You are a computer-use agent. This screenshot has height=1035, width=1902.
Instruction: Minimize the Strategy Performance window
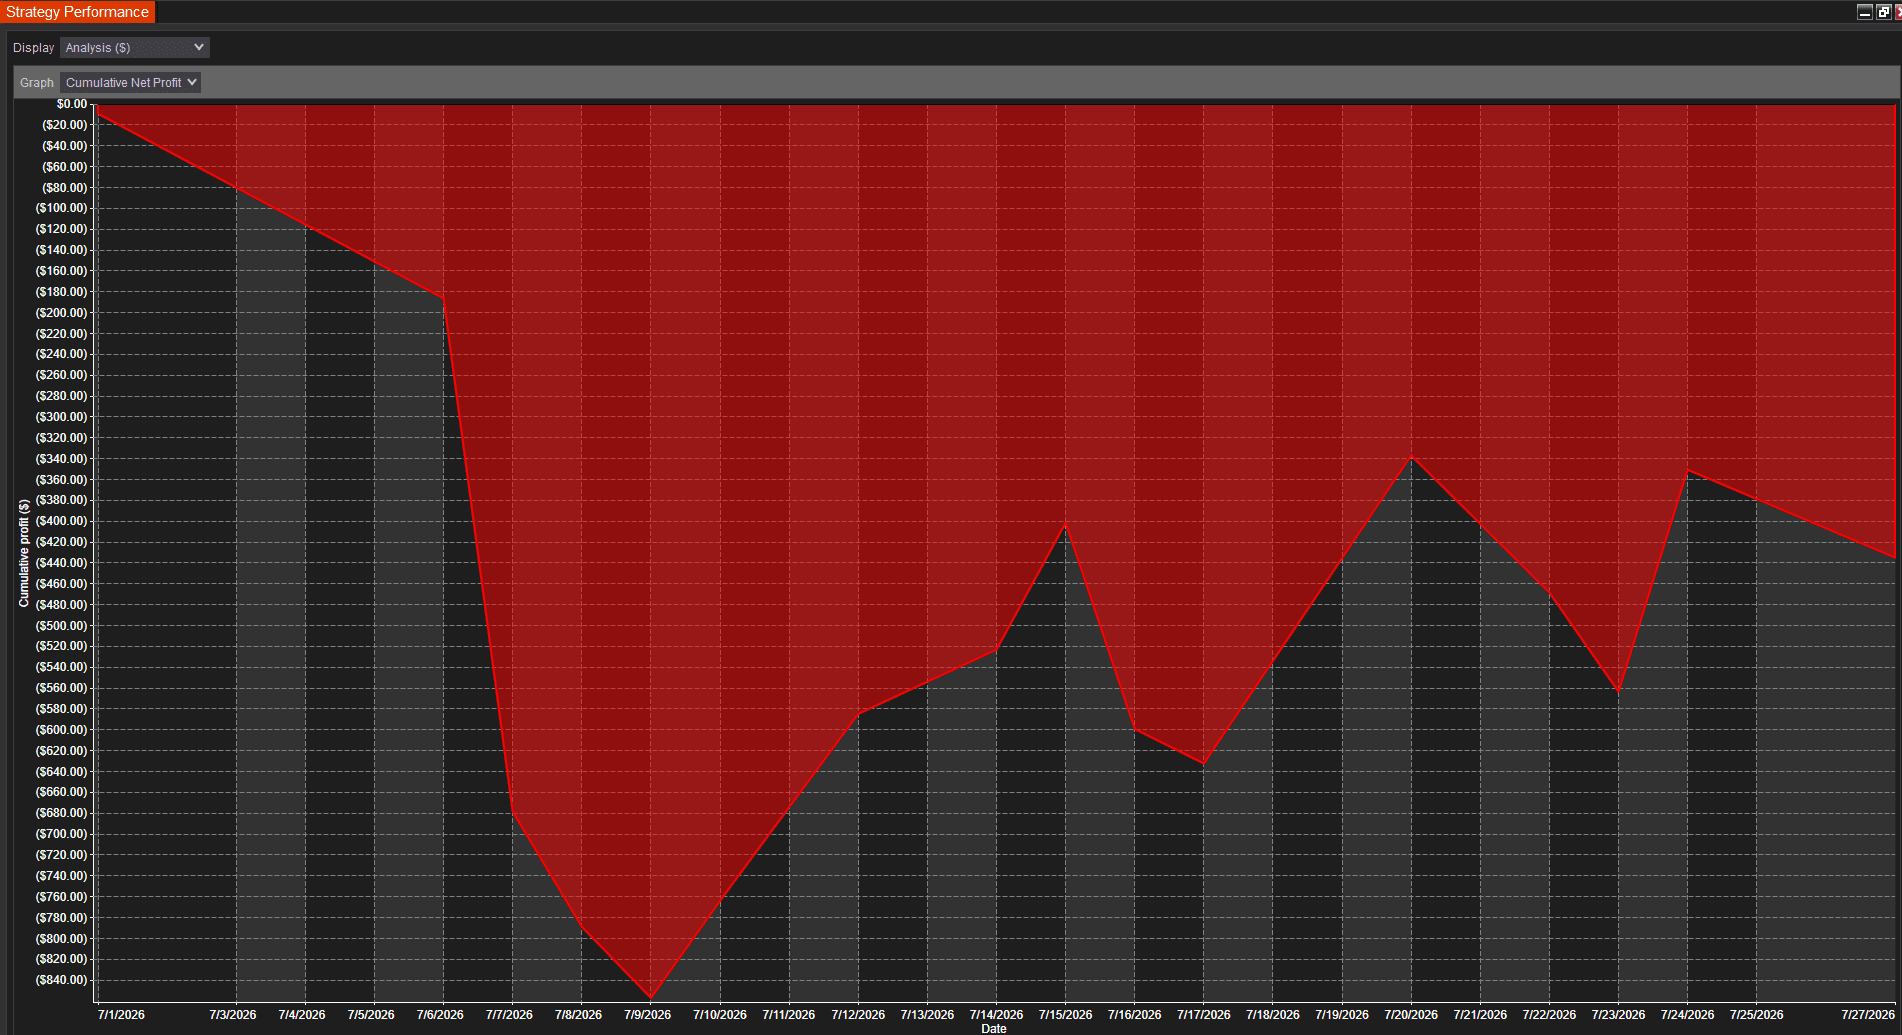pos(1864,12)
